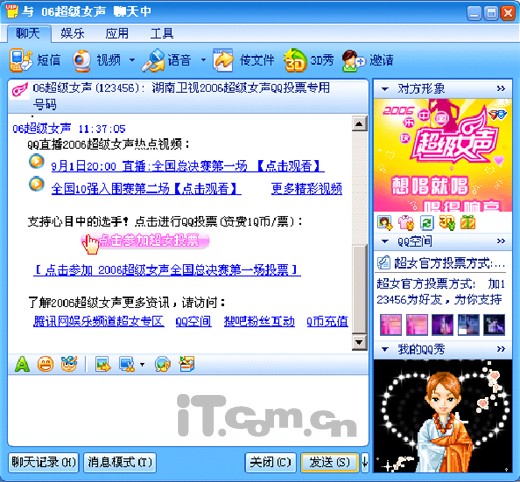Open the first QQ空间 photo thumbnail
This screenshot has width=520, height=482.
pos(391,324)
